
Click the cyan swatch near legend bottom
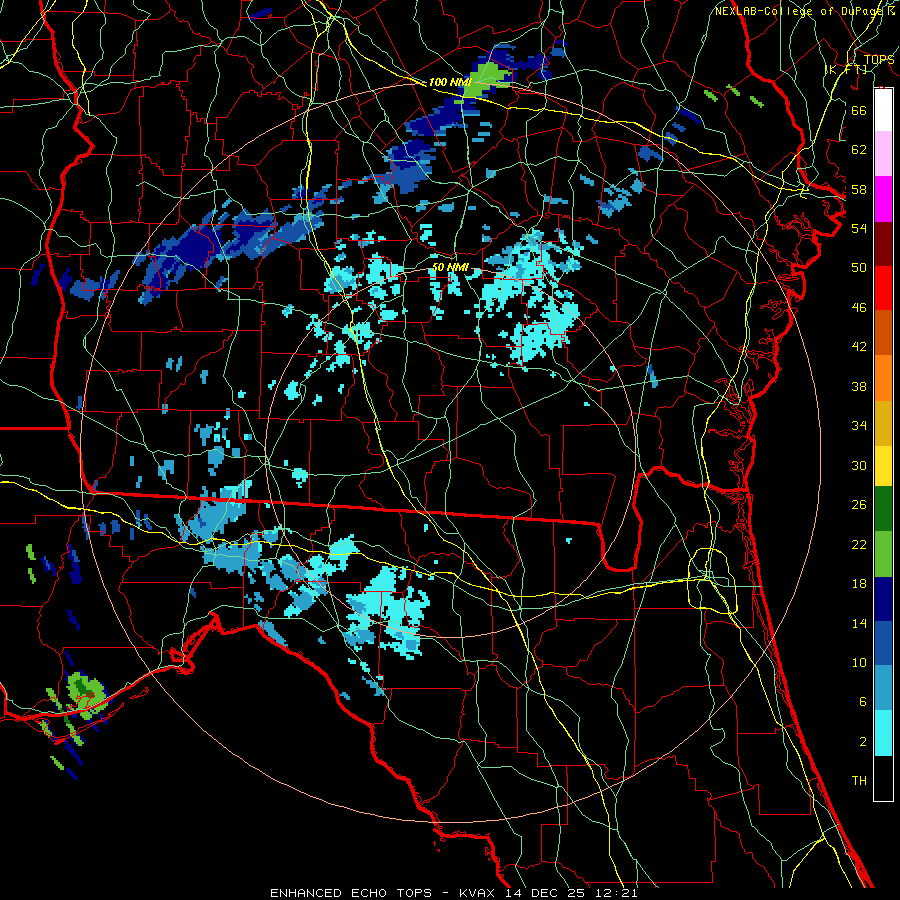pyautogui.click(x=883, y=733)
